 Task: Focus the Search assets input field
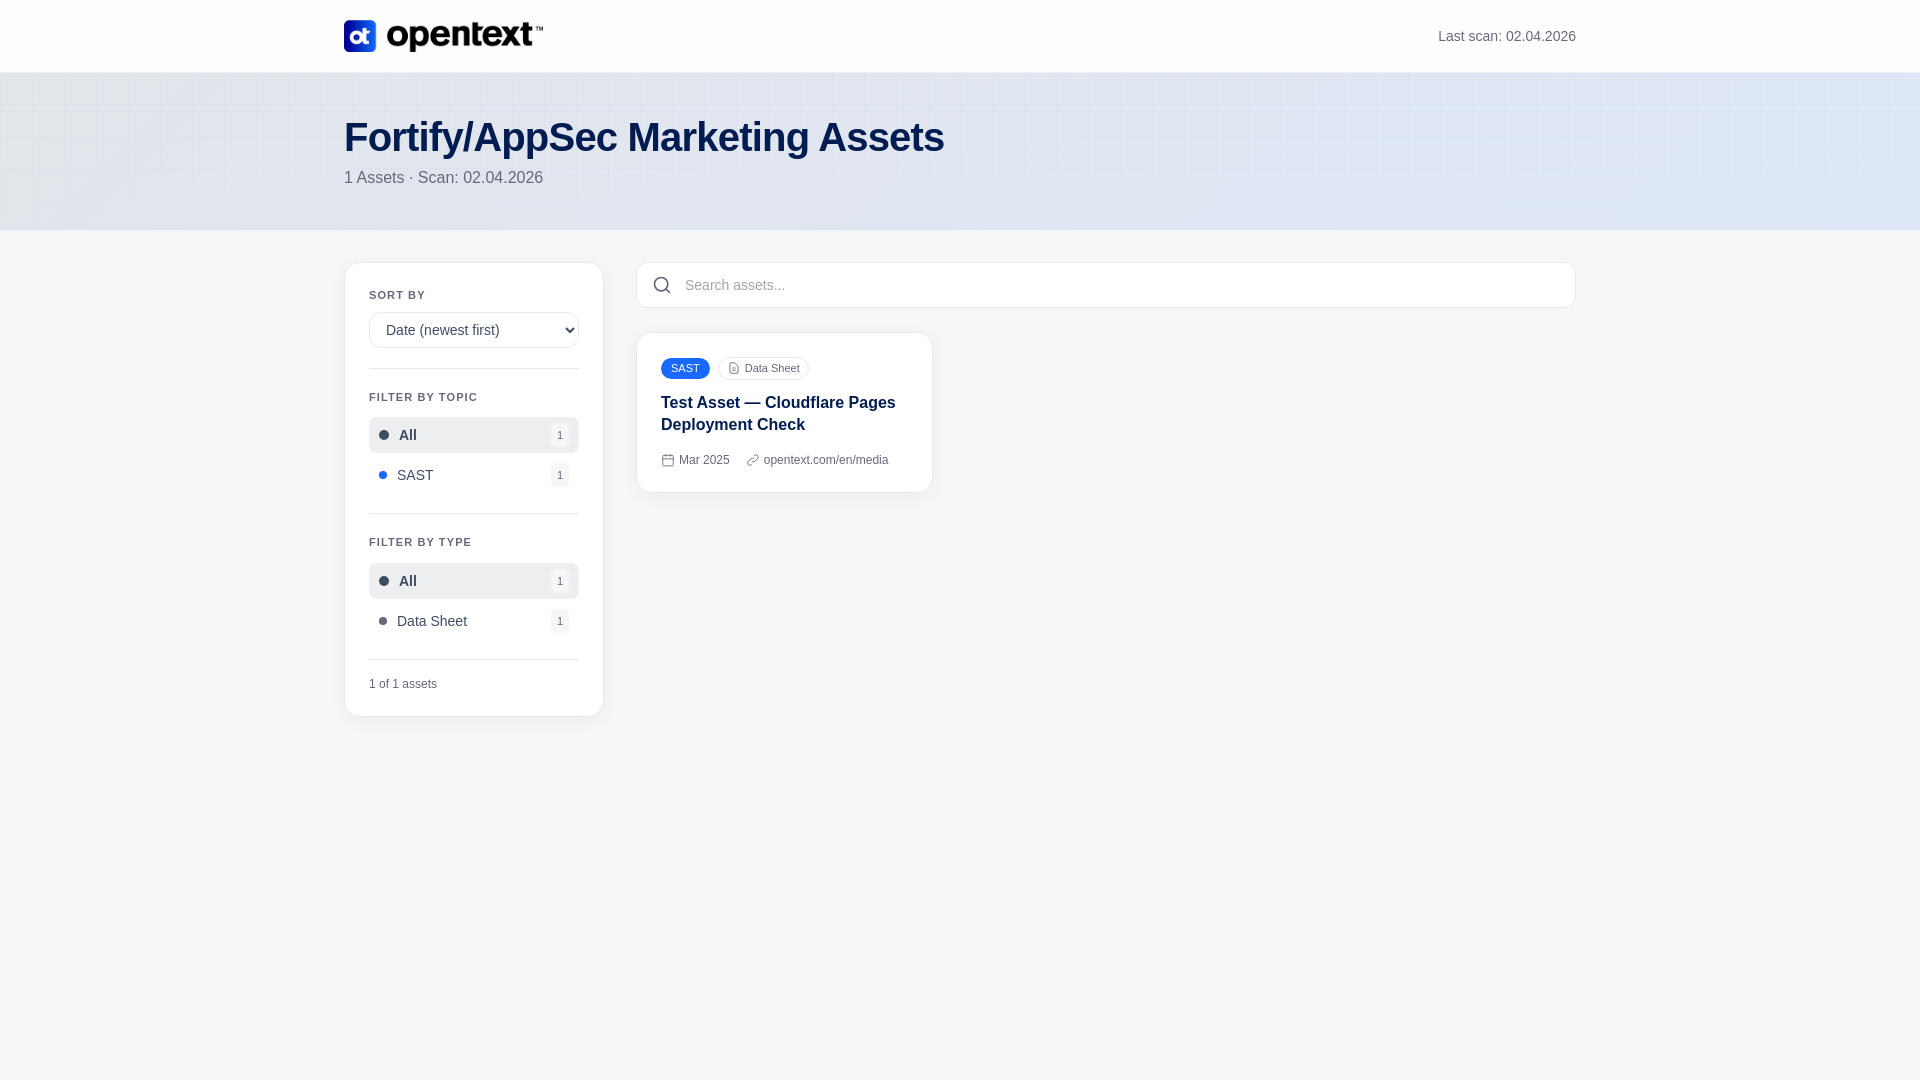pos(1106,285)
